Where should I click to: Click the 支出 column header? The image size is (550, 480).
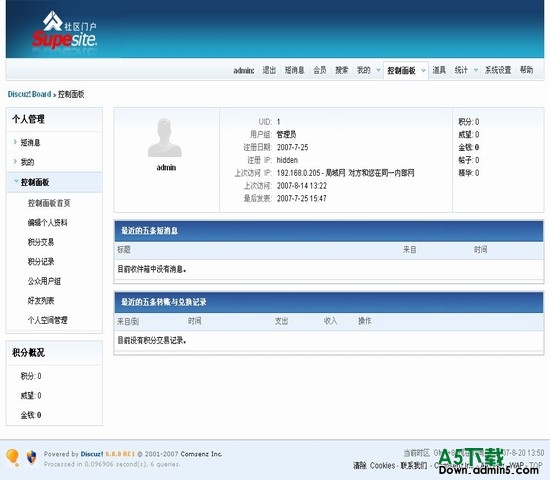(281, 321)
